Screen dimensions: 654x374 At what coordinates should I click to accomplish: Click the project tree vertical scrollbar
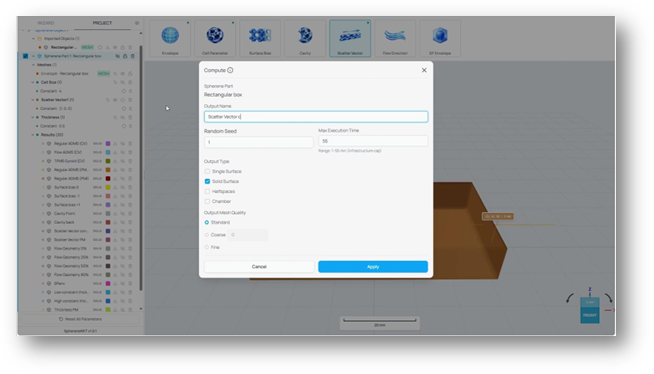tap(141, 167)
